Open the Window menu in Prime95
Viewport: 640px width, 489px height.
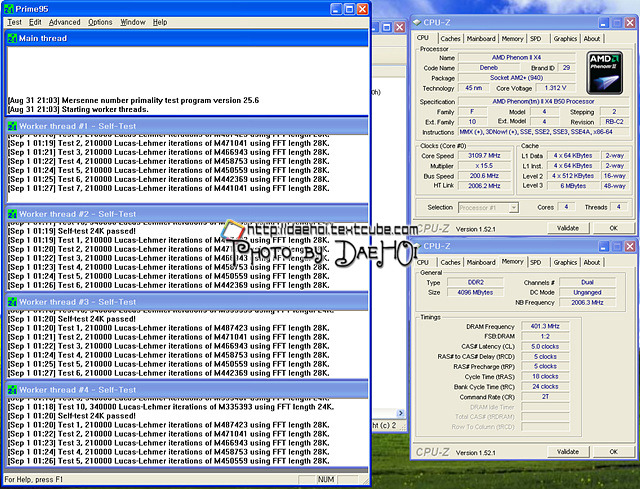(x=133, y=22)
